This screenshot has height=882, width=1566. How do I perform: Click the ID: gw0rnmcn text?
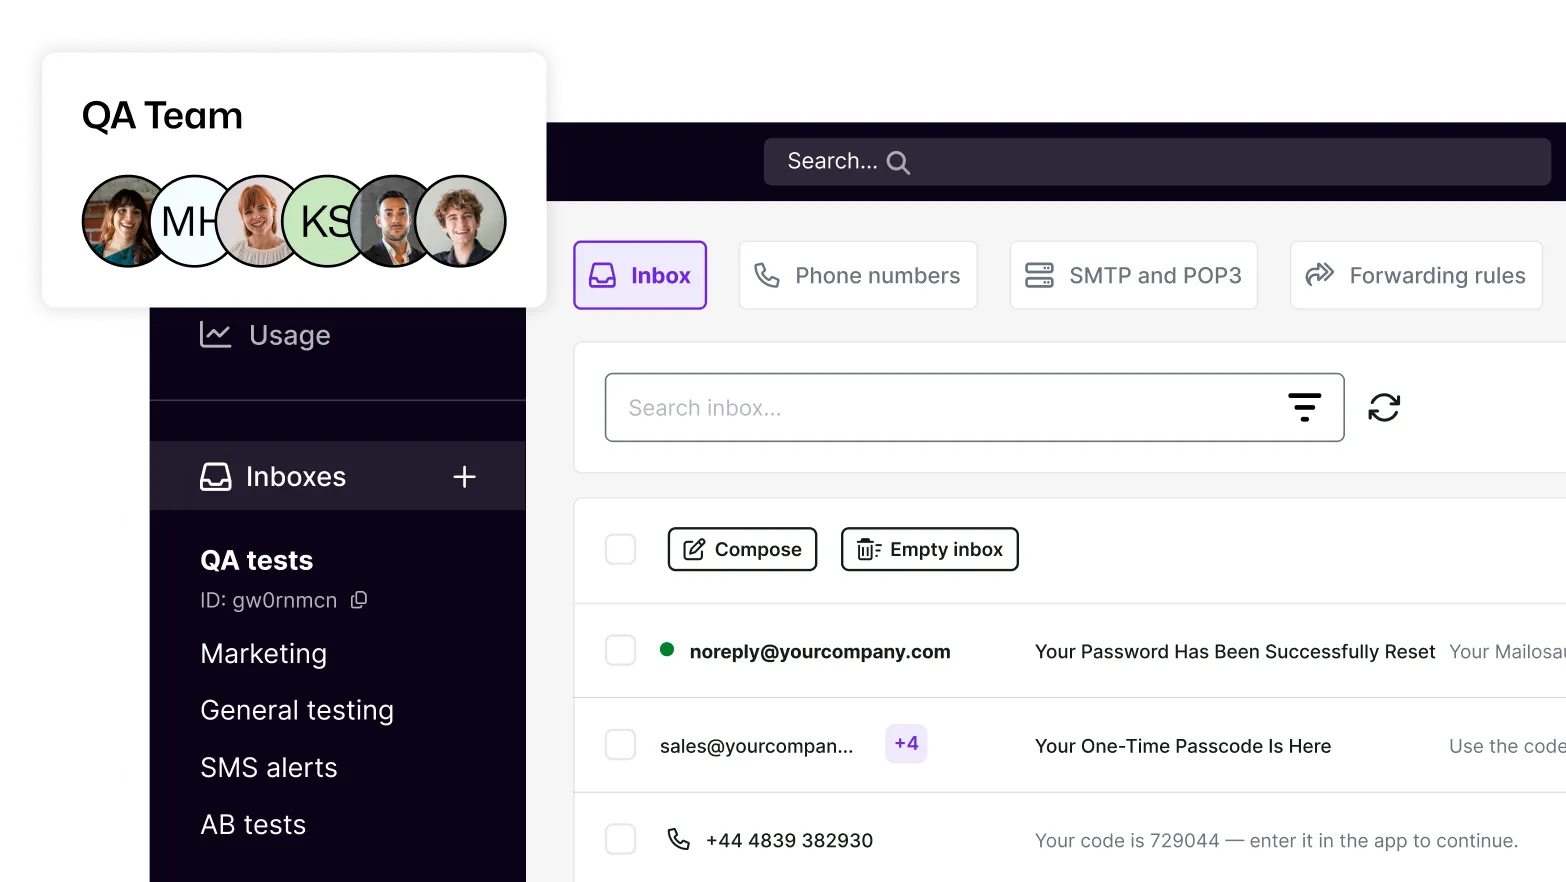click(x=268, y=600)
